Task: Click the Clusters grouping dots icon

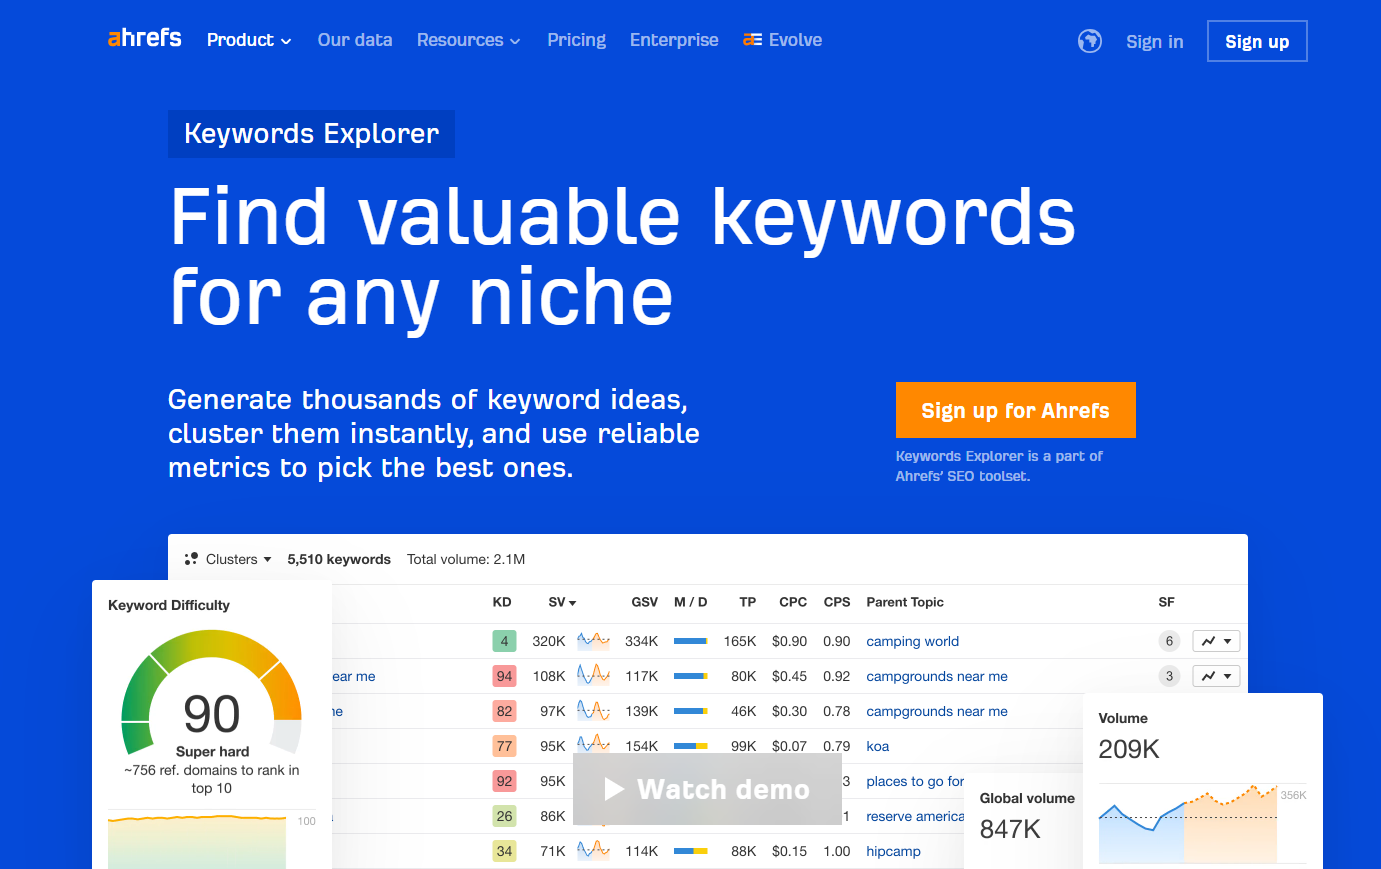Action: pyautogui.click(x=190, y=559)
